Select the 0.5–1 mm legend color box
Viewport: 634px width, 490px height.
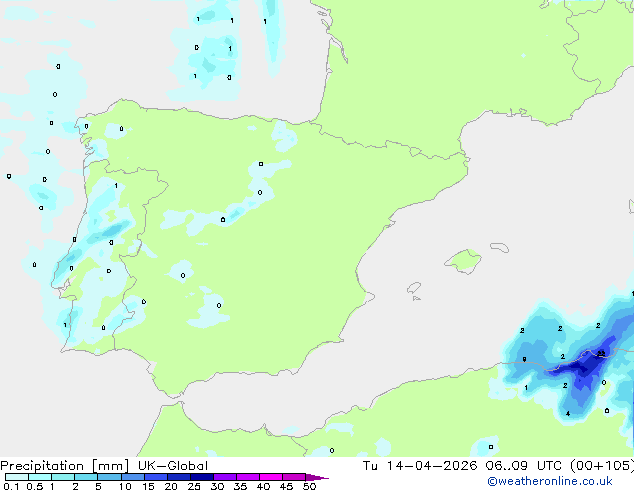click(40, 477)
